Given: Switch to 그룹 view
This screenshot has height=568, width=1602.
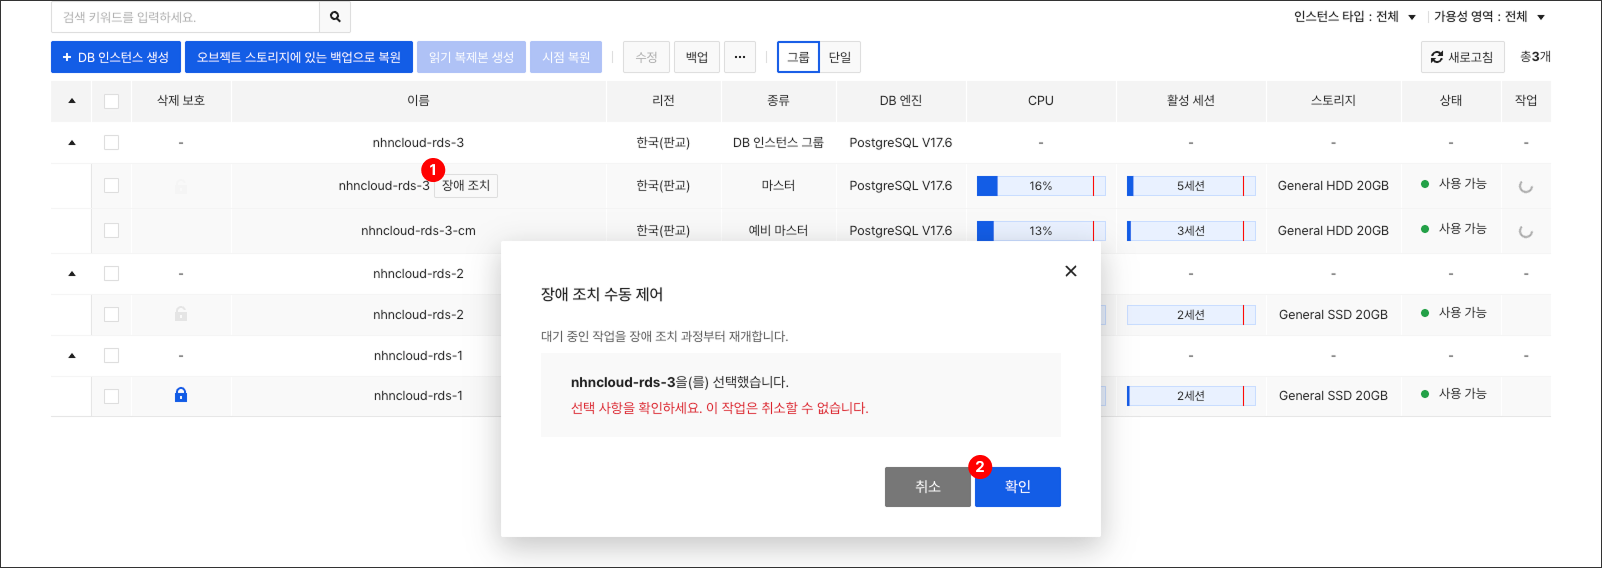Looking at the screenshot, I should [798, 57].
